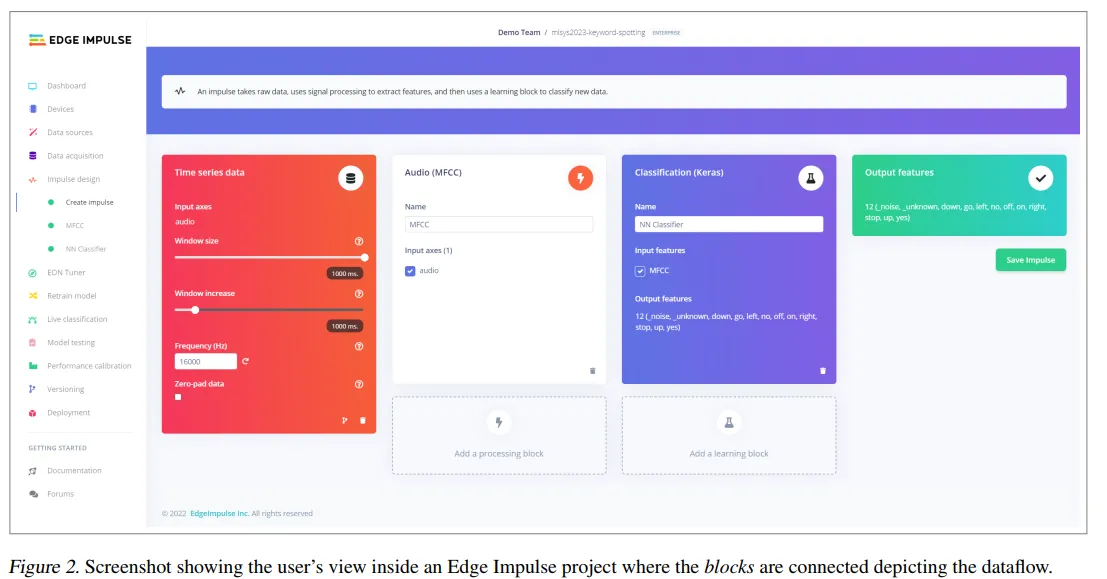Delete the Audio MFCC block via trash icon
The height and width of the screenshot is (579, 1107).
pos(592,371)
